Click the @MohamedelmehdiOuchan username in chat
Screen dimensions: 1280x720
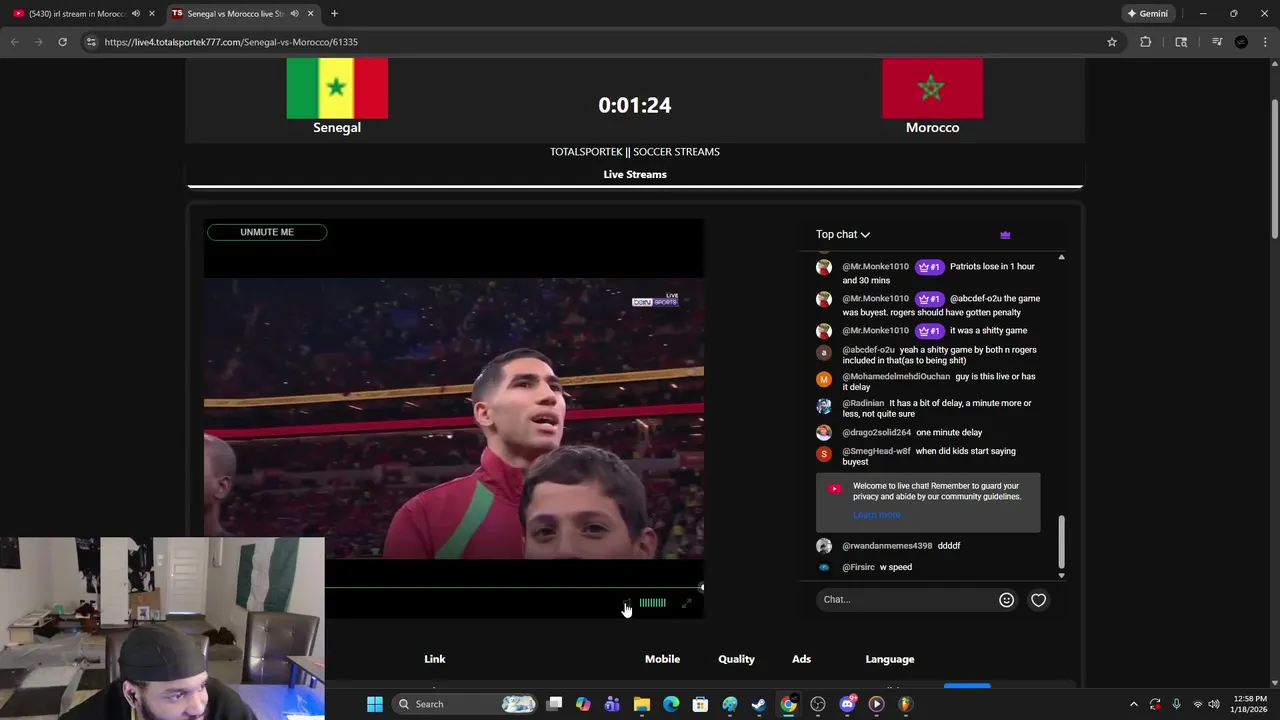[896, 376]
